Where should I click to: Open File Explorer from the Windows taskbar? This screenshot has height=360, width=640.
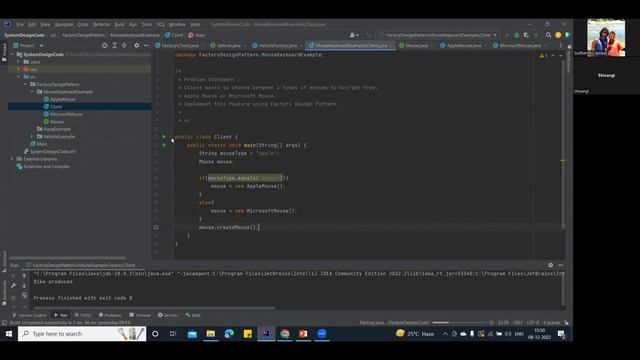(211, 333)
